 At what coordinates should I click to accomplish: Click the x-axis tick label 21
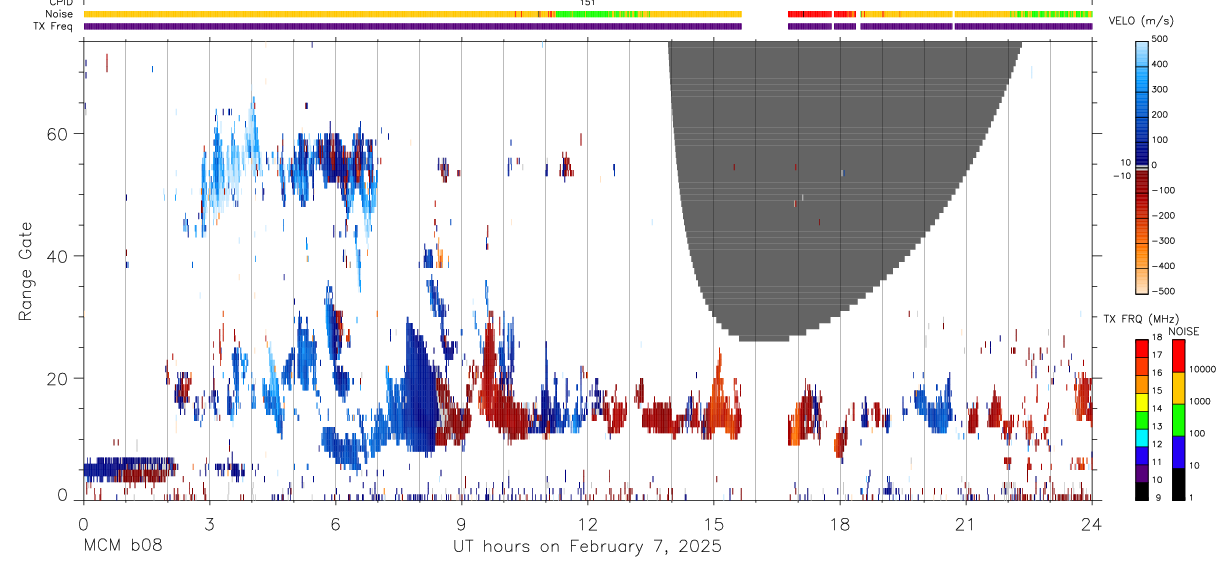point(965,524)
